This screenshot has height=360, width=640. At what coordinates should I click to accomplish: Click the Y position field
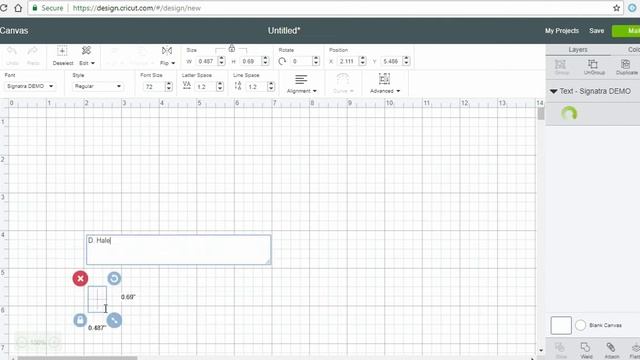(391, 61)
